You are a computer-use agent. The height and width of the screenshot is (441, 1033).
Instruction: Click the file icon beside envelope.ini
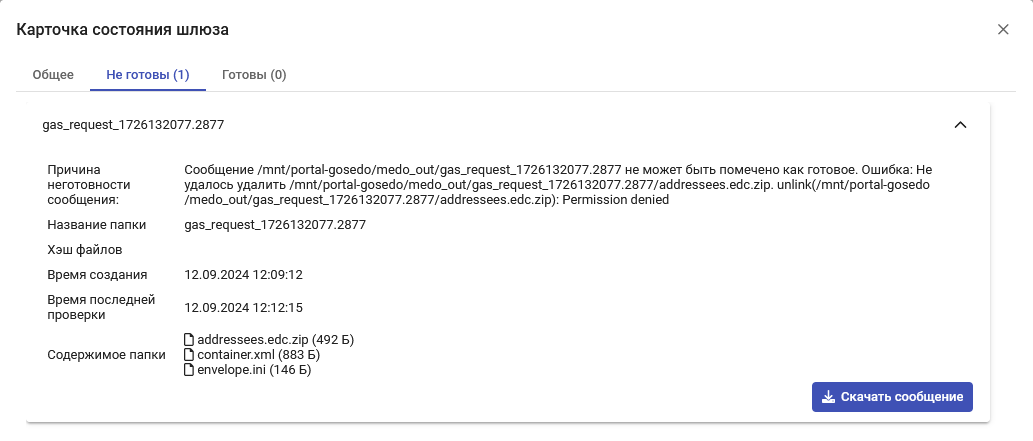[x=189, y=370]
